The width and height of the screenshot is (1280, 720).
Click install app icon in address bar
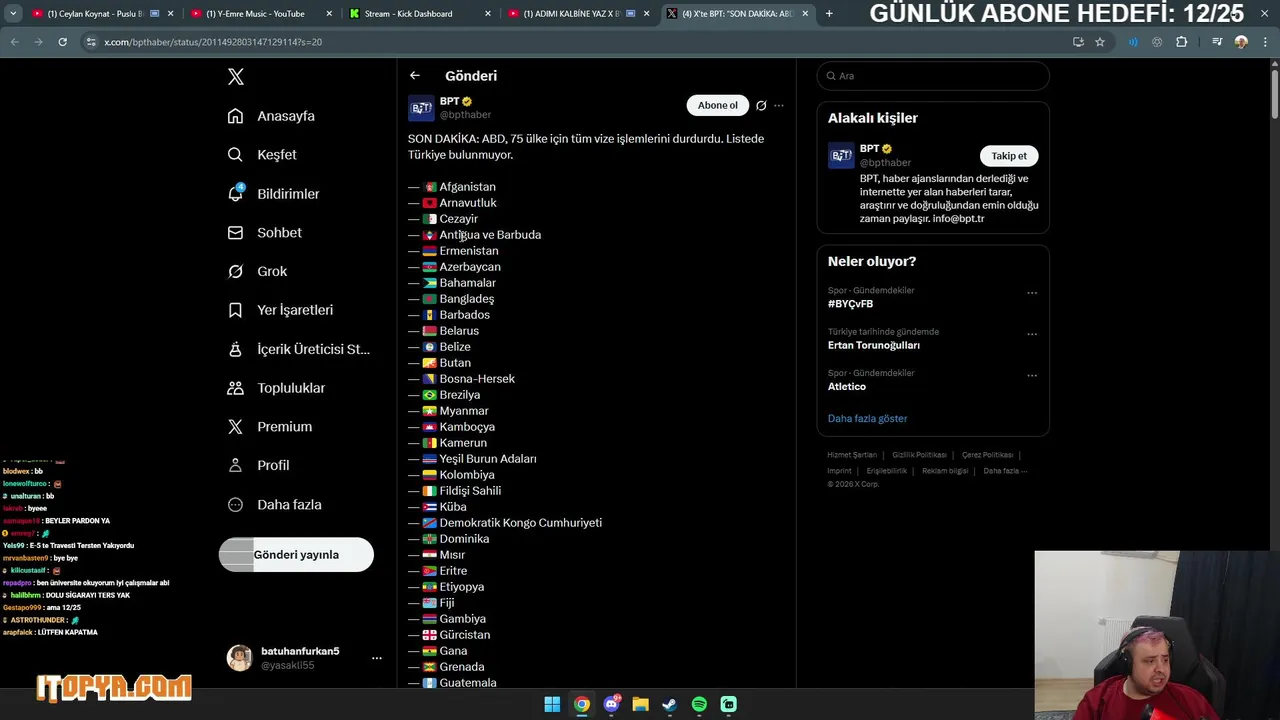pyautogui.click(x=1078, y=42)
